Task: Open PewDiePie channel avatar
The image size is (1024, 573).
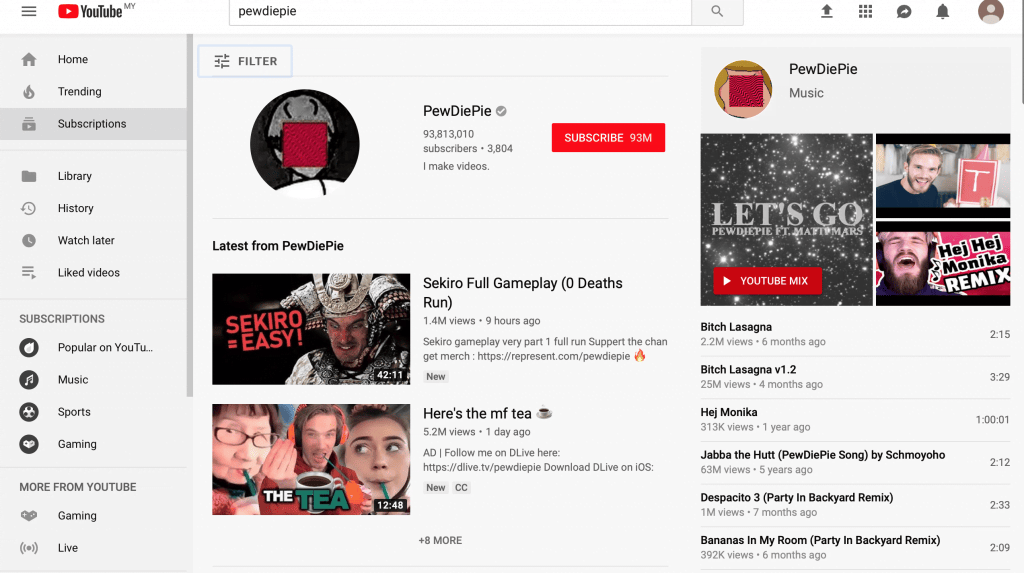Action: point(304,144)
